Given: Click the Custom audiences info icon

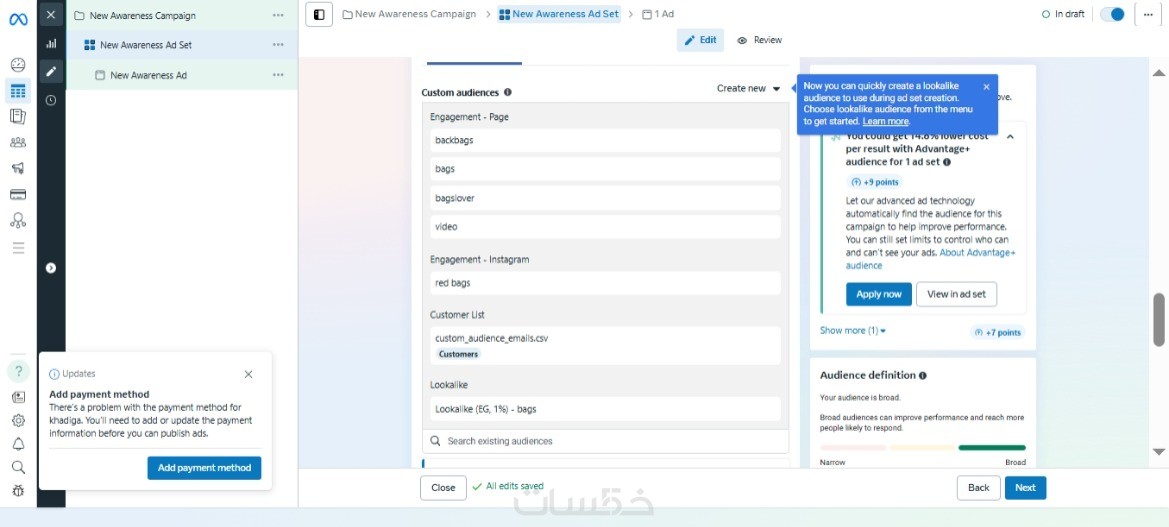Looking at the screenshot, I should click(508, 92).
